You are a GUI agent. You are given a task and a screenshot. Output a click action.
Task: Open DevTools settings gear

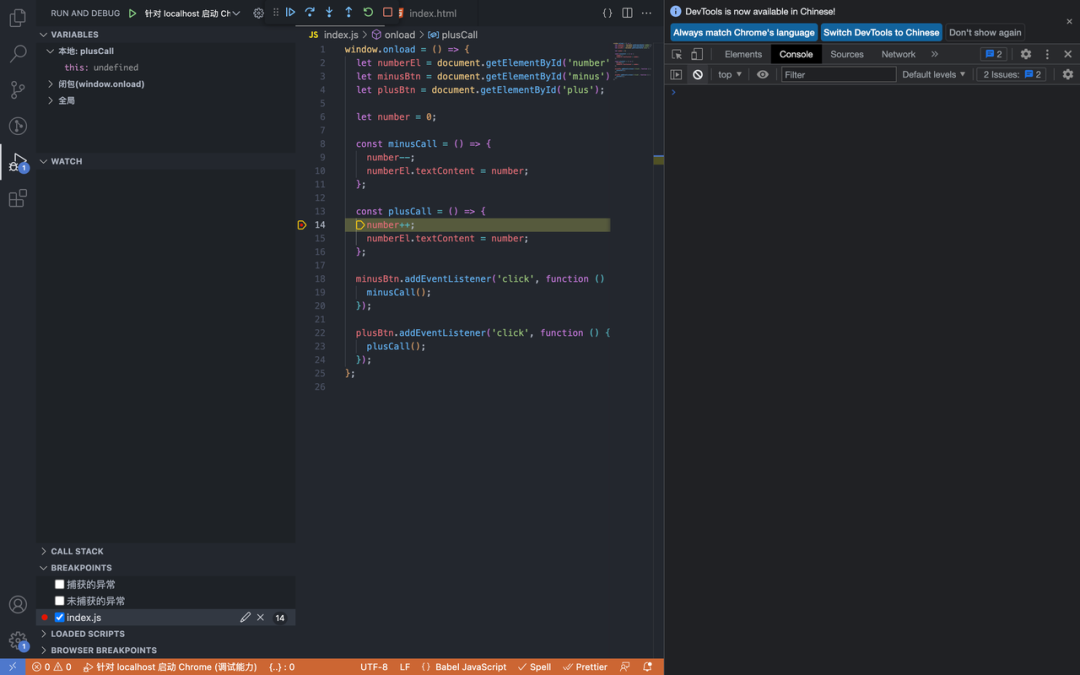(1026, 54)
